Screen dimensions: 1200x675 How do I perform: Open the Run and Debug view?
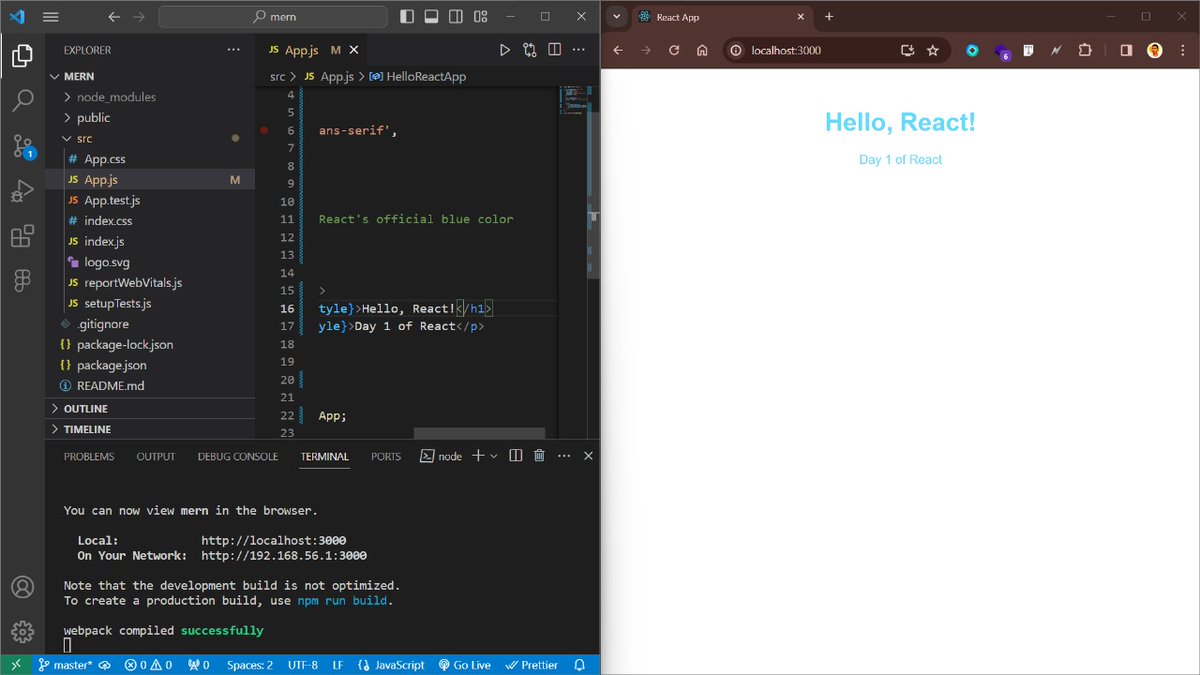[22, 191]
